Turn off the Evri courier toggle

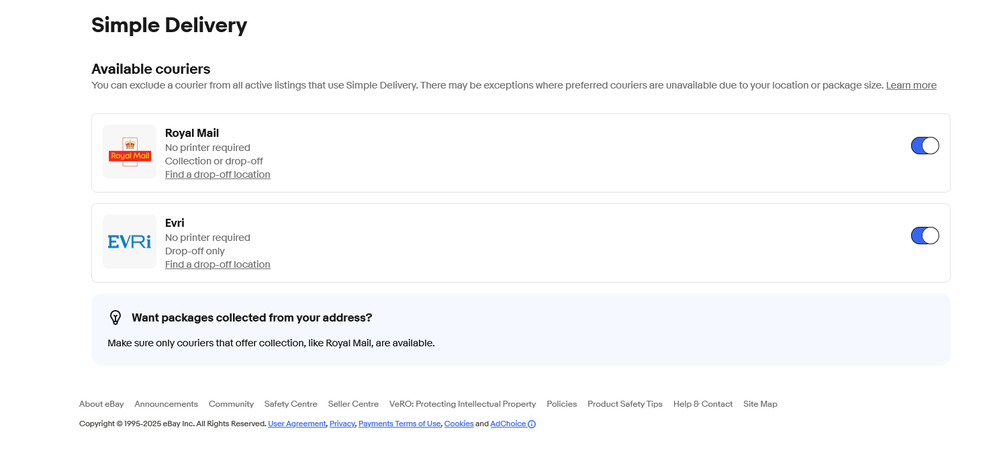pos(924,236)
